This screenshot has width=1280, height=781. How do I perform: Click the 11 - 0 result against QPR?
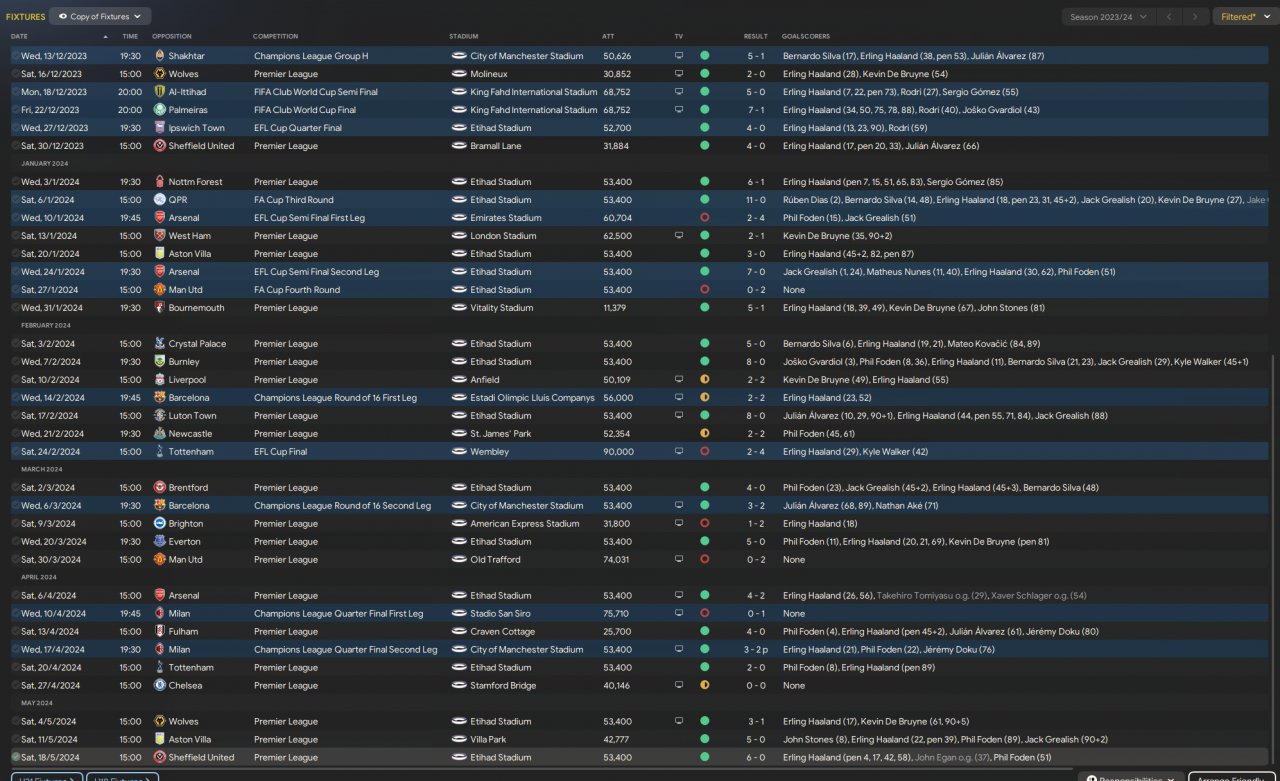pos(756,200)
